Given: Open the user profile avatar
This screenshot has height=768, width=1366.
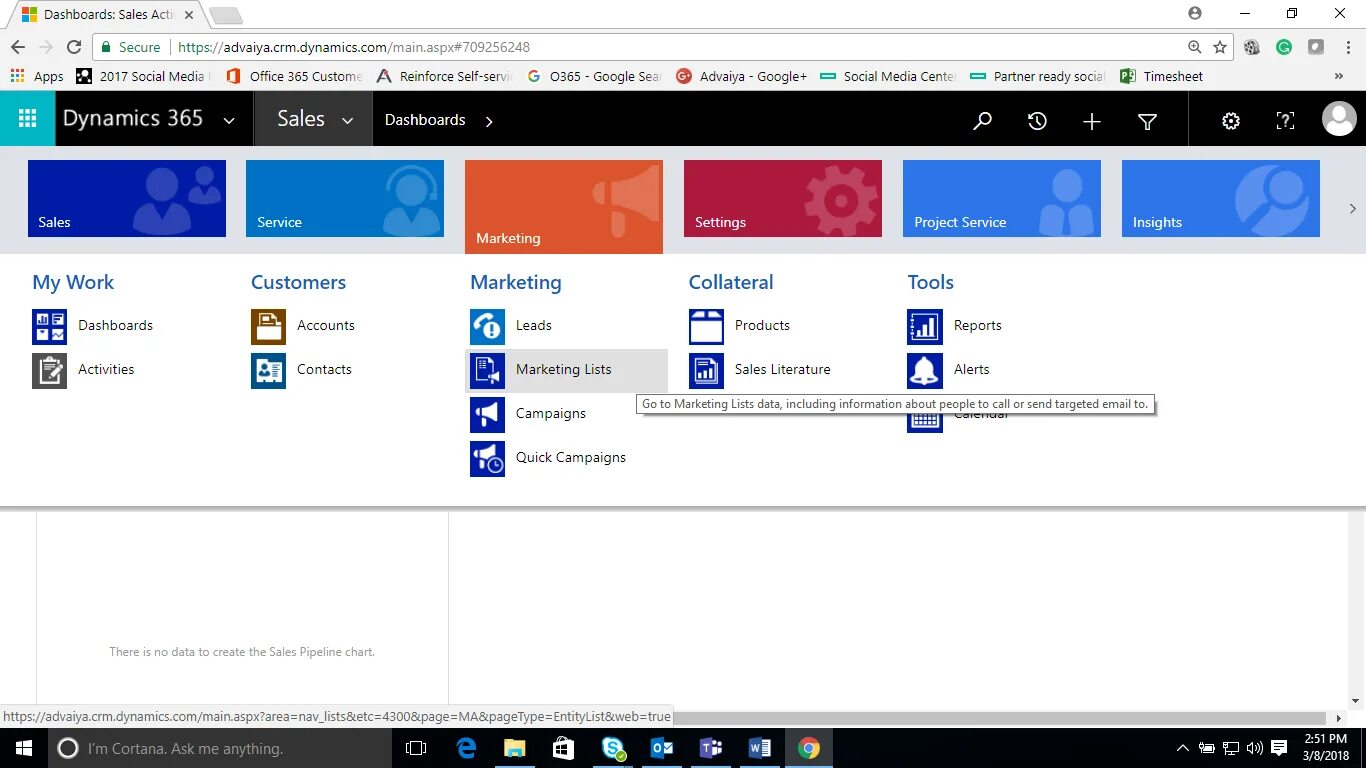Looking at the screenshot, I should (x=1339, y=119).
